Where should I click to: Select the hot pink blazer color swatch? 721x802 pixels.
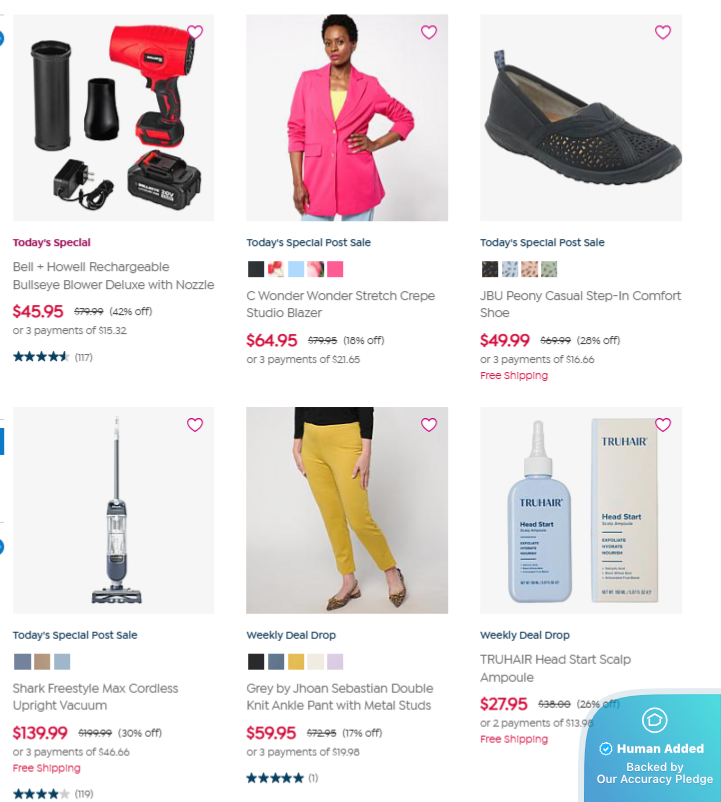[x=335, y=269]
